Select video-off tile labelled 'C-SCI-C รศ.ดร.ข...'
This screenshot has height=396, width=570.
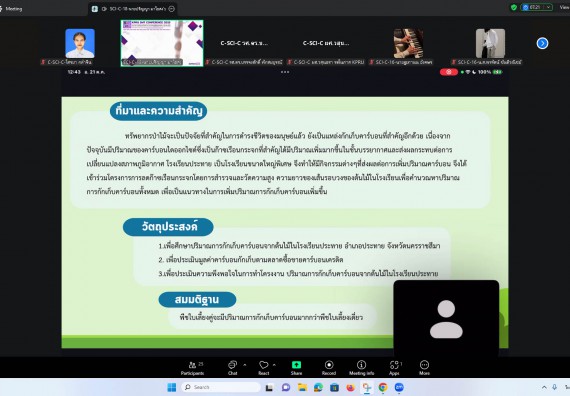click(x=244, y=43)
